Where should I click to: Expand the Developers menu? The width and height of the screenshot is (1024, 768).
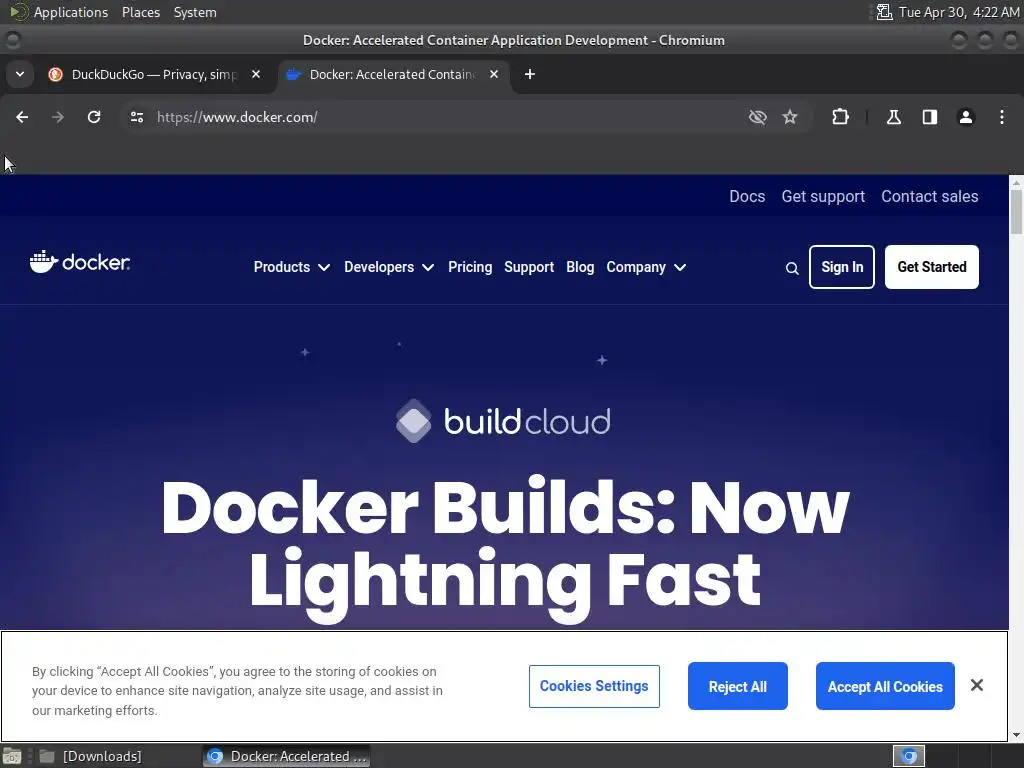click(389, 267)
